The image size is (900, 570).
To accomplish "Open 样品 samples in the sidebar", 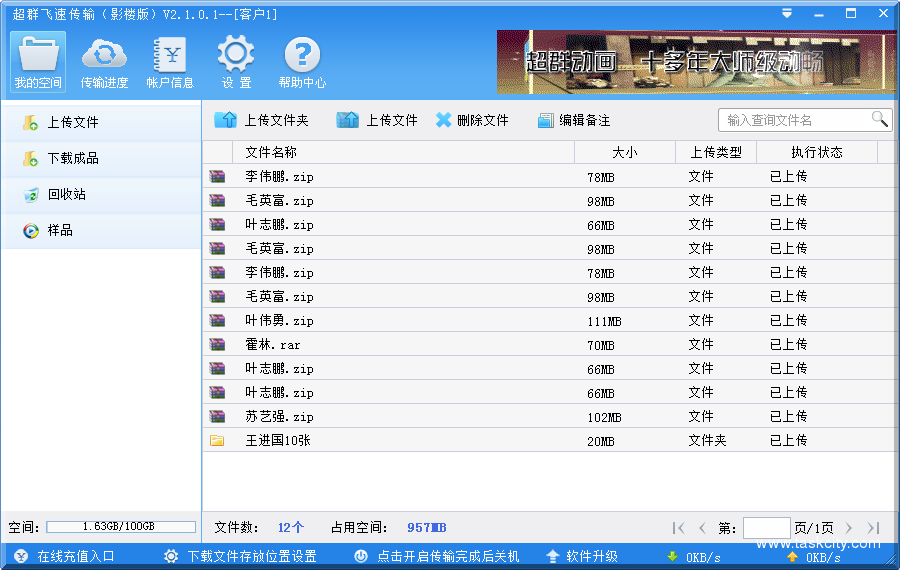I will tap(60, 230).
